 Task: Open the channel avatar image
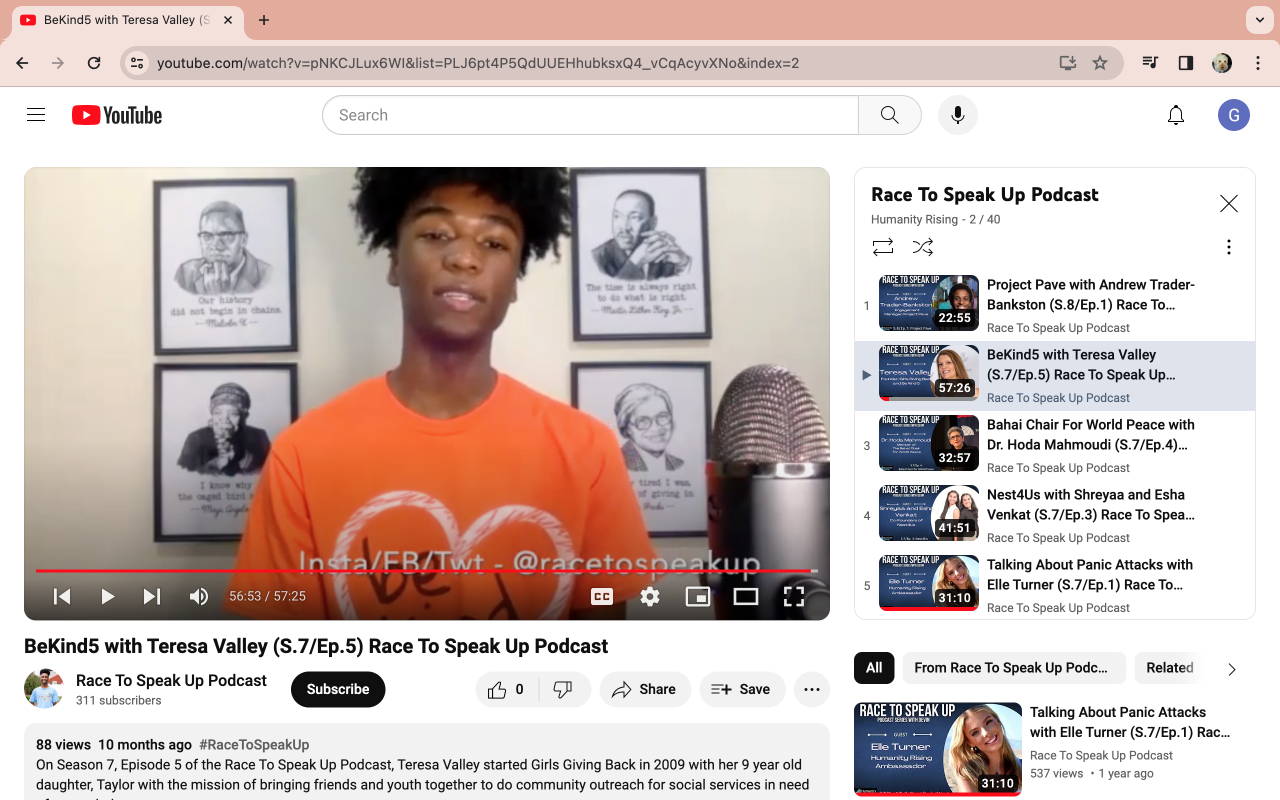click(44, 689)
